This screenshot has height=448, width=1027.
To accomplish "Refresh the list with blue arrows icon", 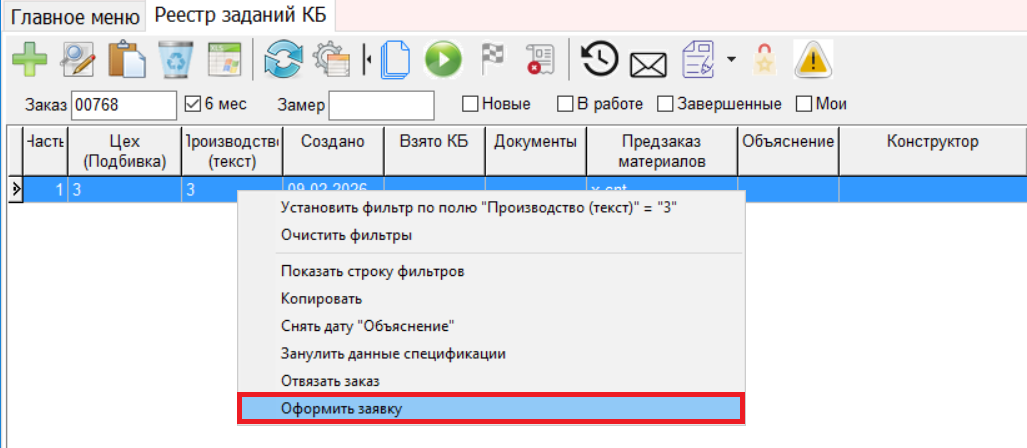I will (283, 59).
